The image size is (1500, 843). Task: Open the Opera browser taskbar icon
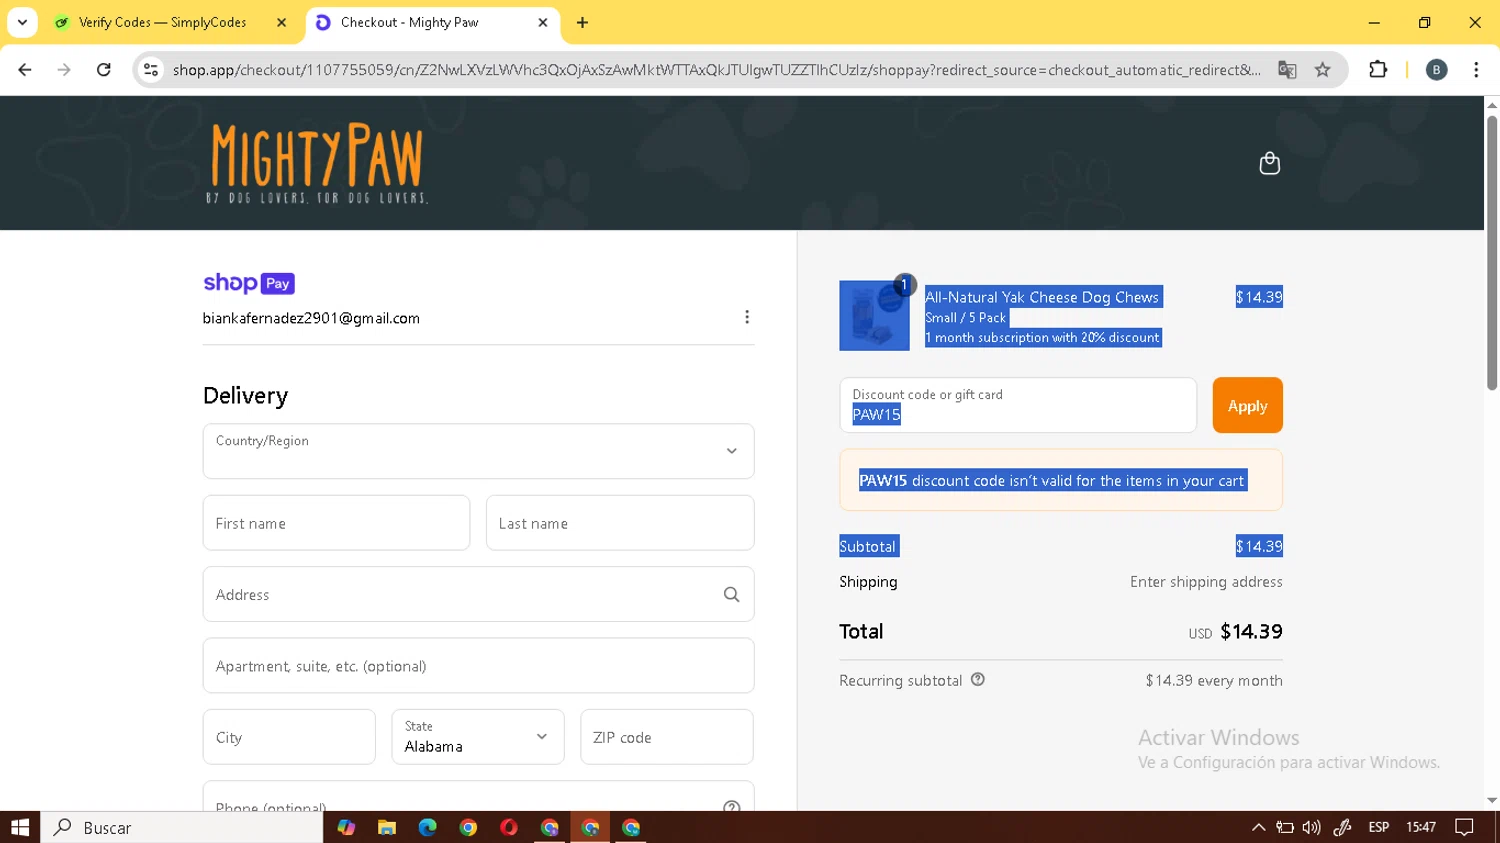pos(509,827)
